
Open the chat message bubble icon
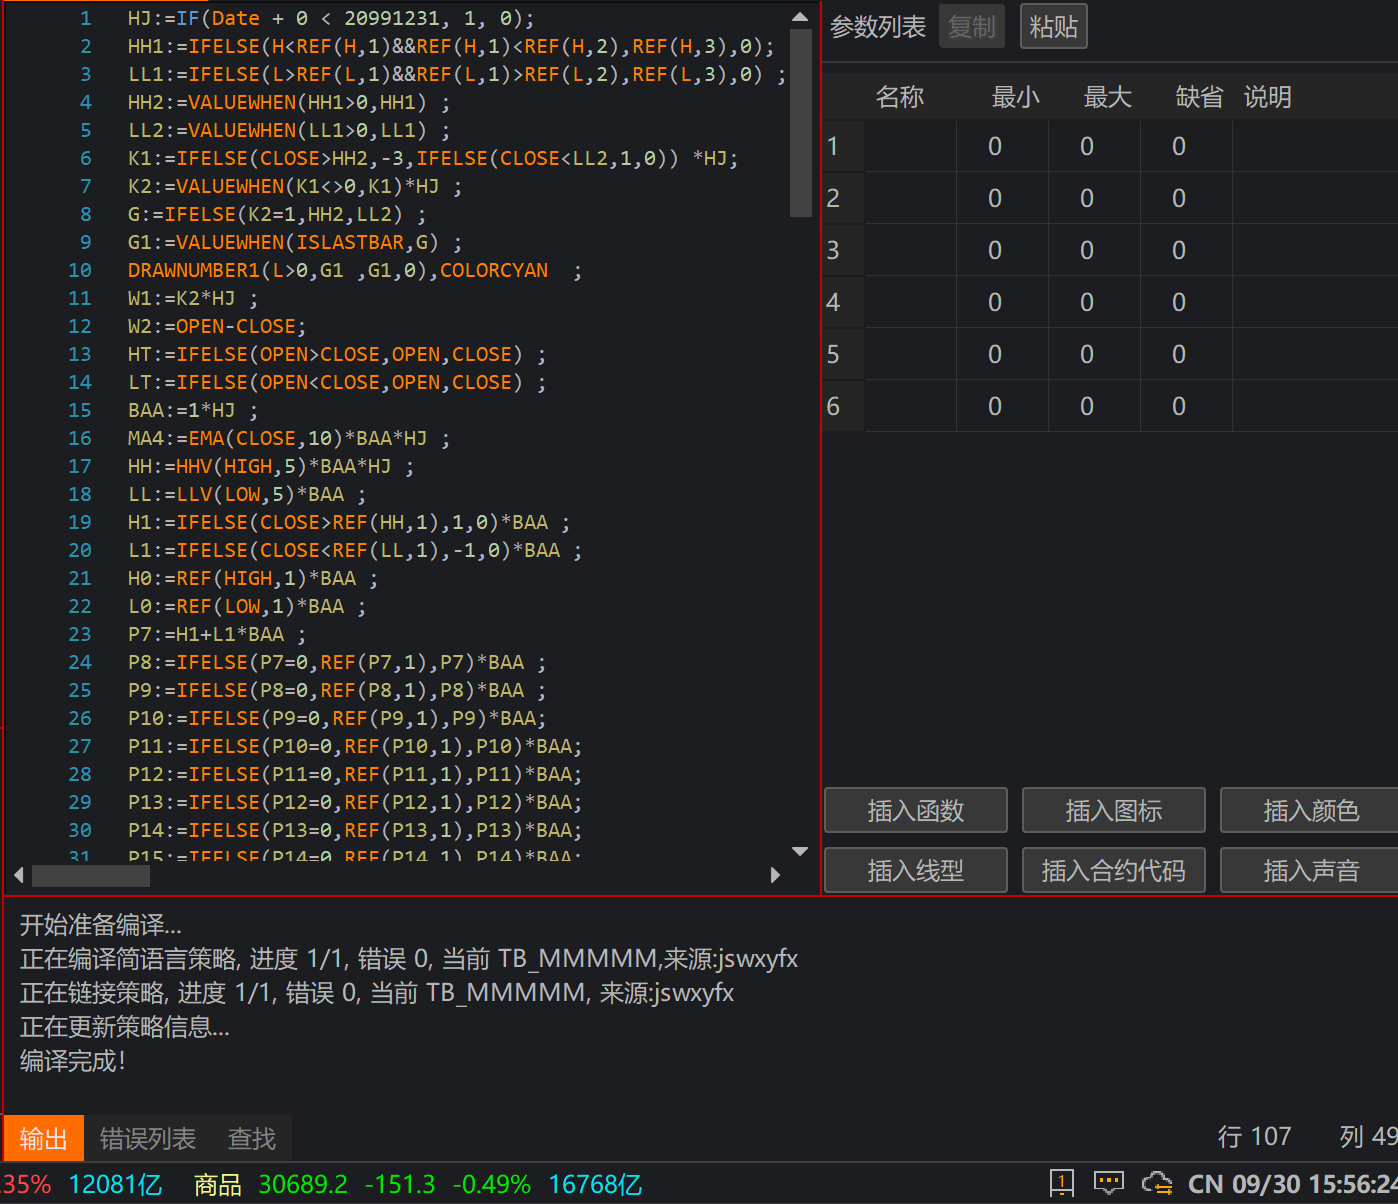(x=1108, y=1184)
